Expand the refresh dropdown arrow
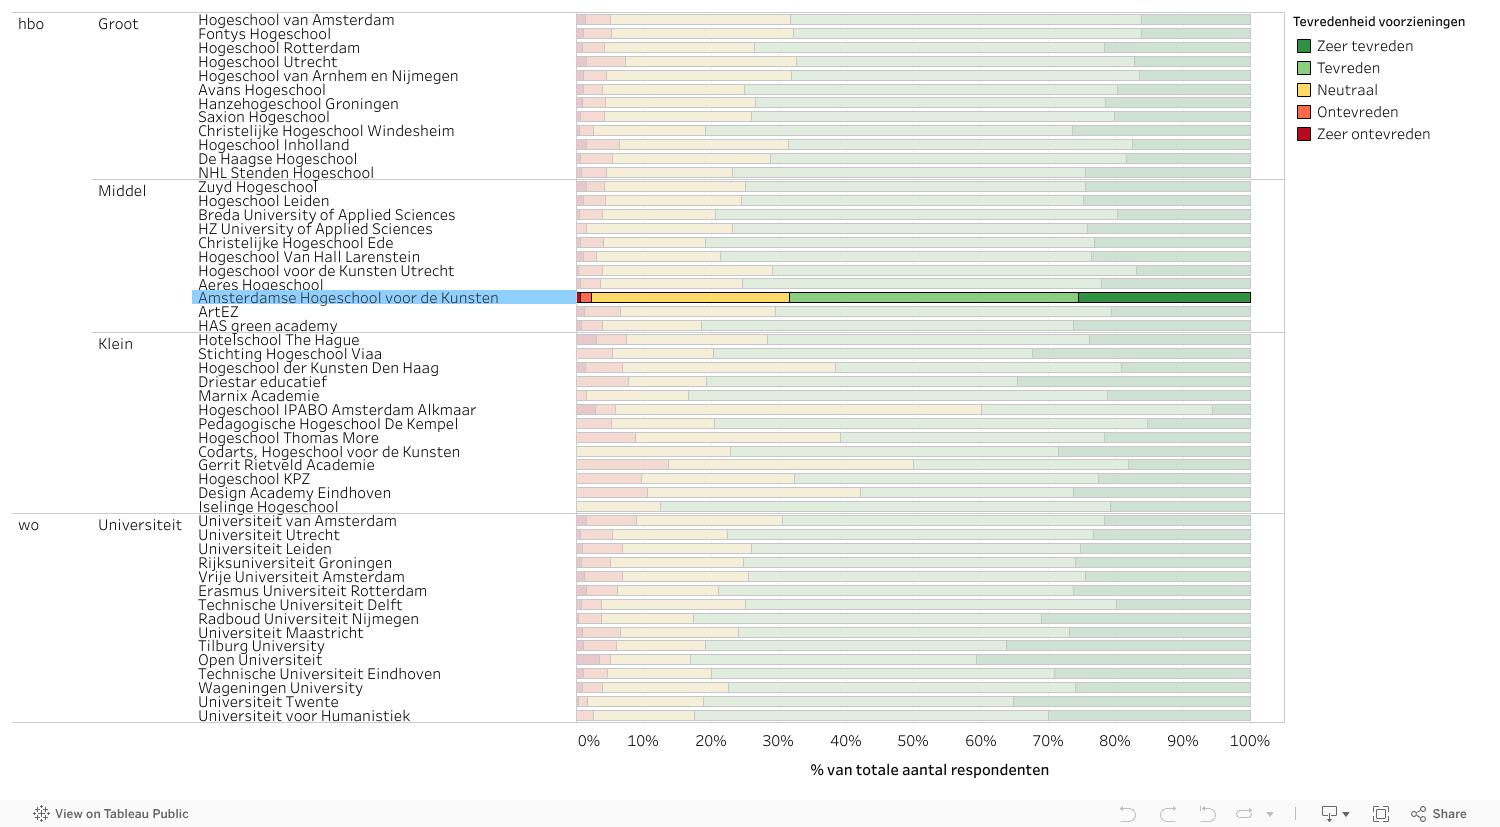Viewport: 1500px width, 827px height. click(1270, 814)
